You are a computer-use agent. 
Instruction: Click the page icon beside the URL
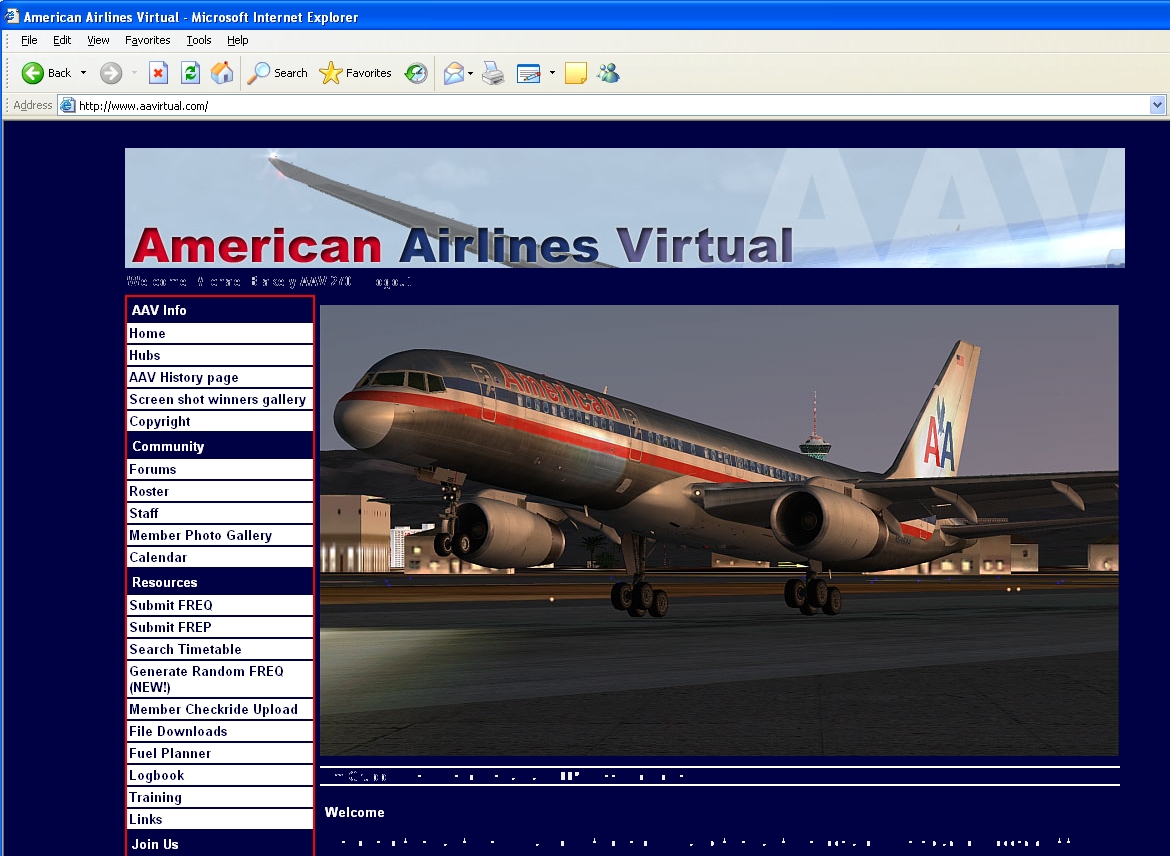coord(67,105)
